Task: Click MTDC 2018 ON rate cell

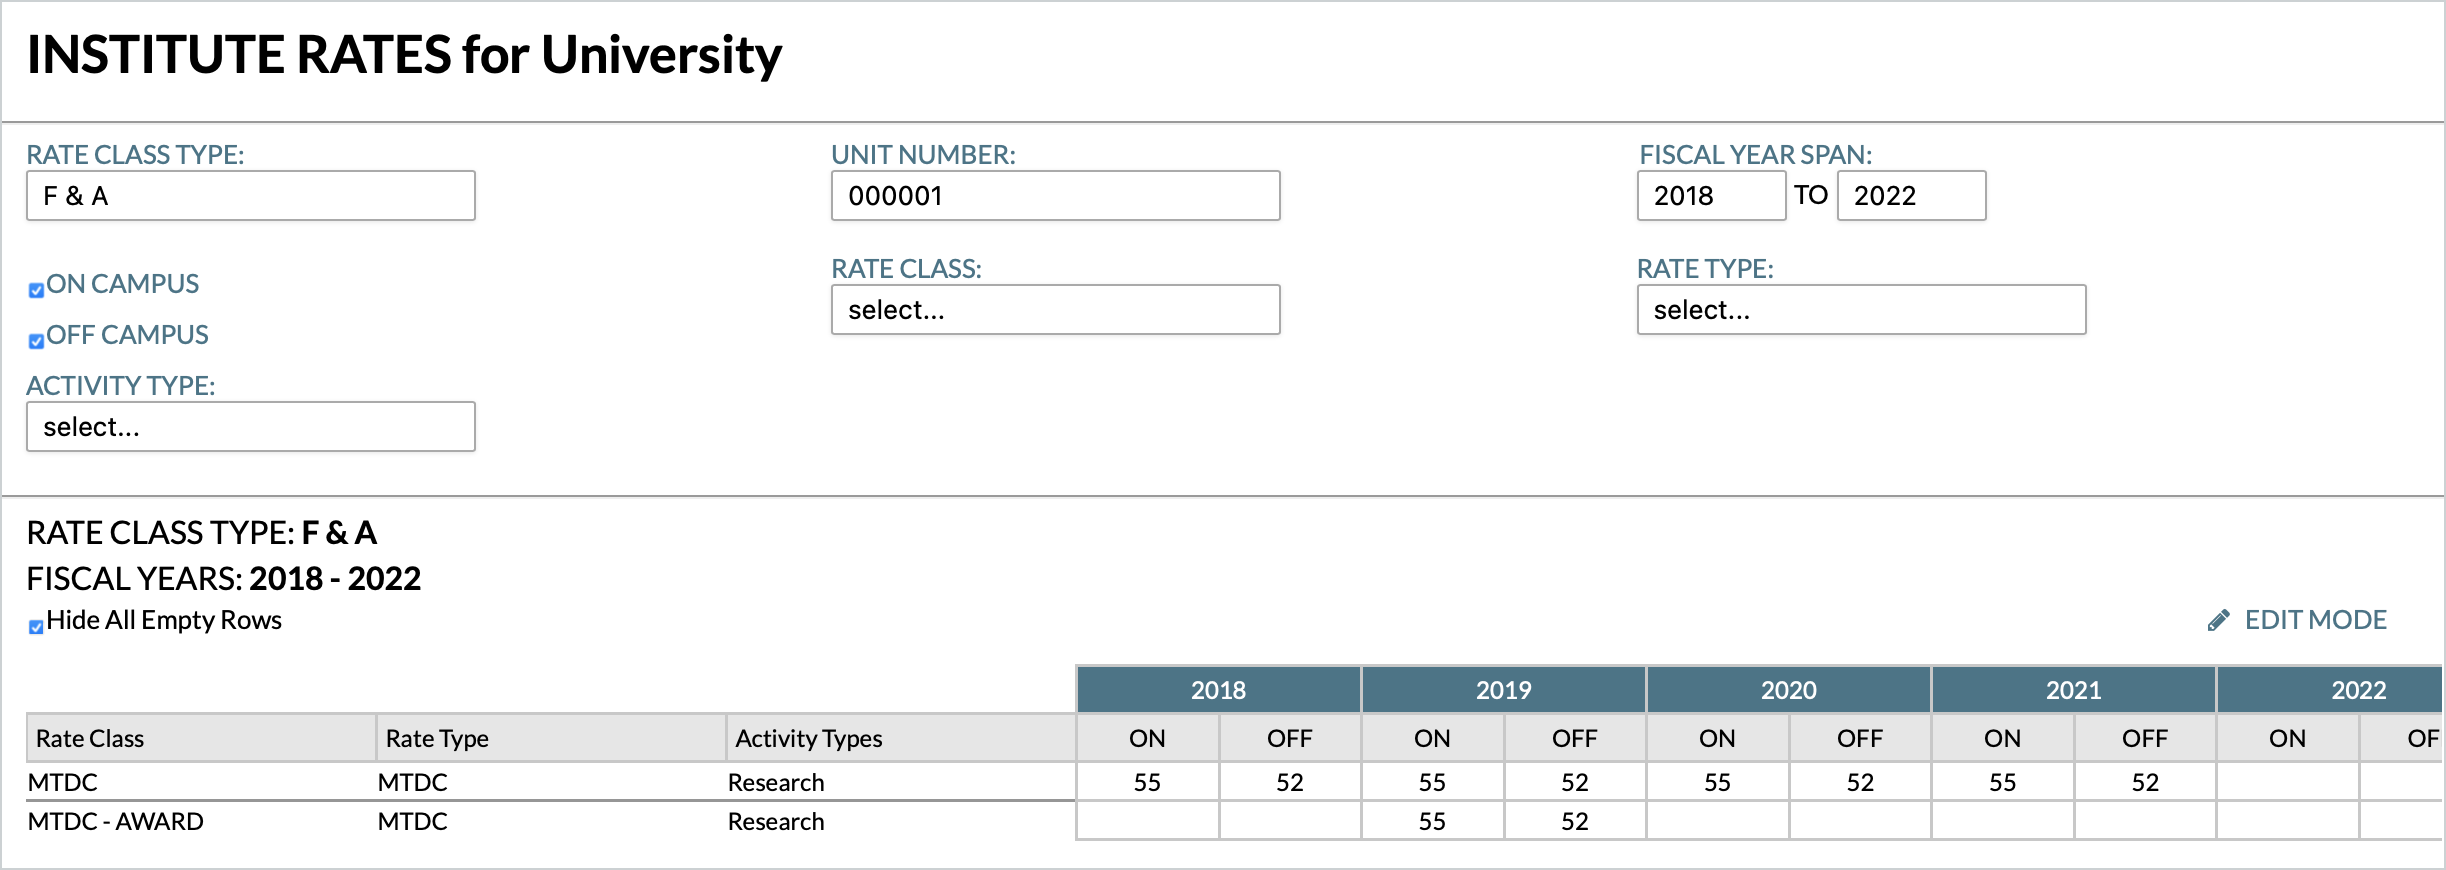Action: (x=1147, y=782)
